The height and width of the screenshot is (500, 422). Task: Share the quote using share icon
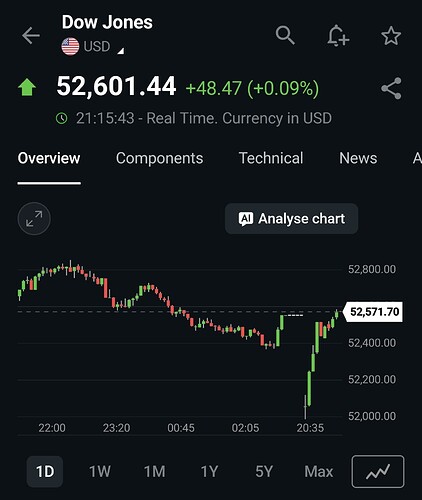point(391,88)
